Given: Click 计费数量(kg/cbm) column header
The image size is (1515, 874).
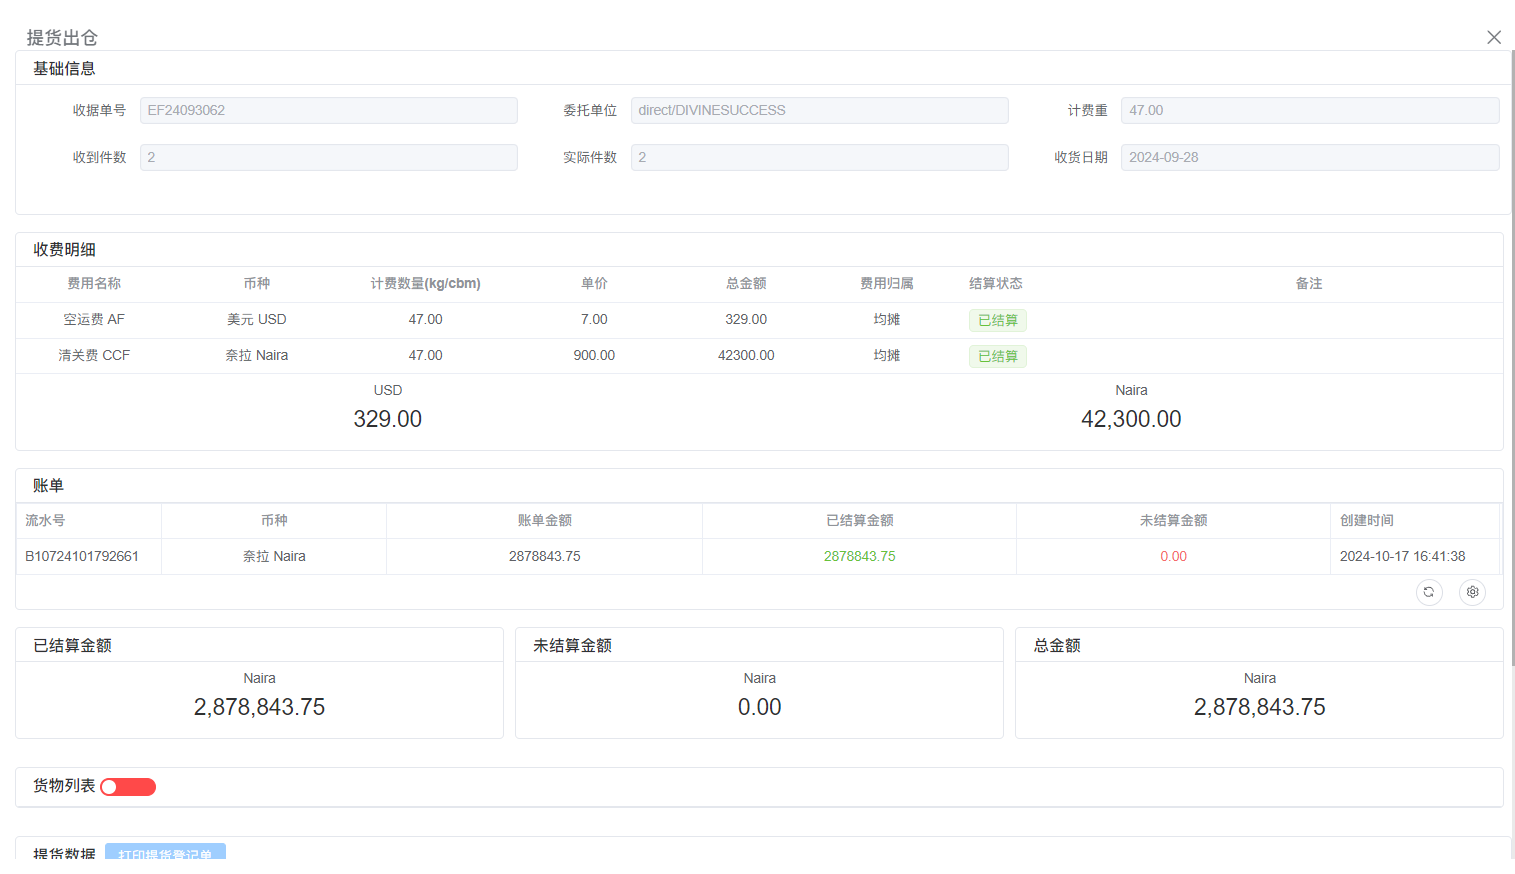Looking at the screenshot, I should point(426,283).
